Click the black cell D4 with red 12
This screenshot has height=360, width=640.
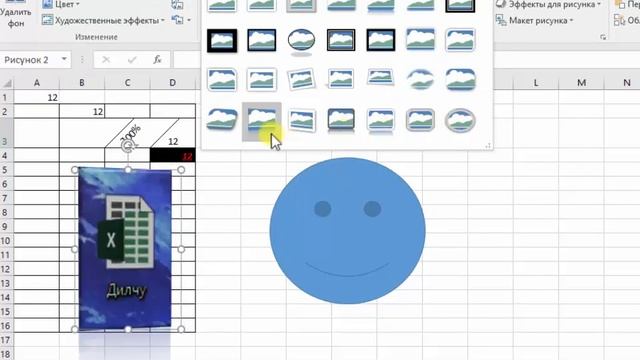click(x=173, y=156)
